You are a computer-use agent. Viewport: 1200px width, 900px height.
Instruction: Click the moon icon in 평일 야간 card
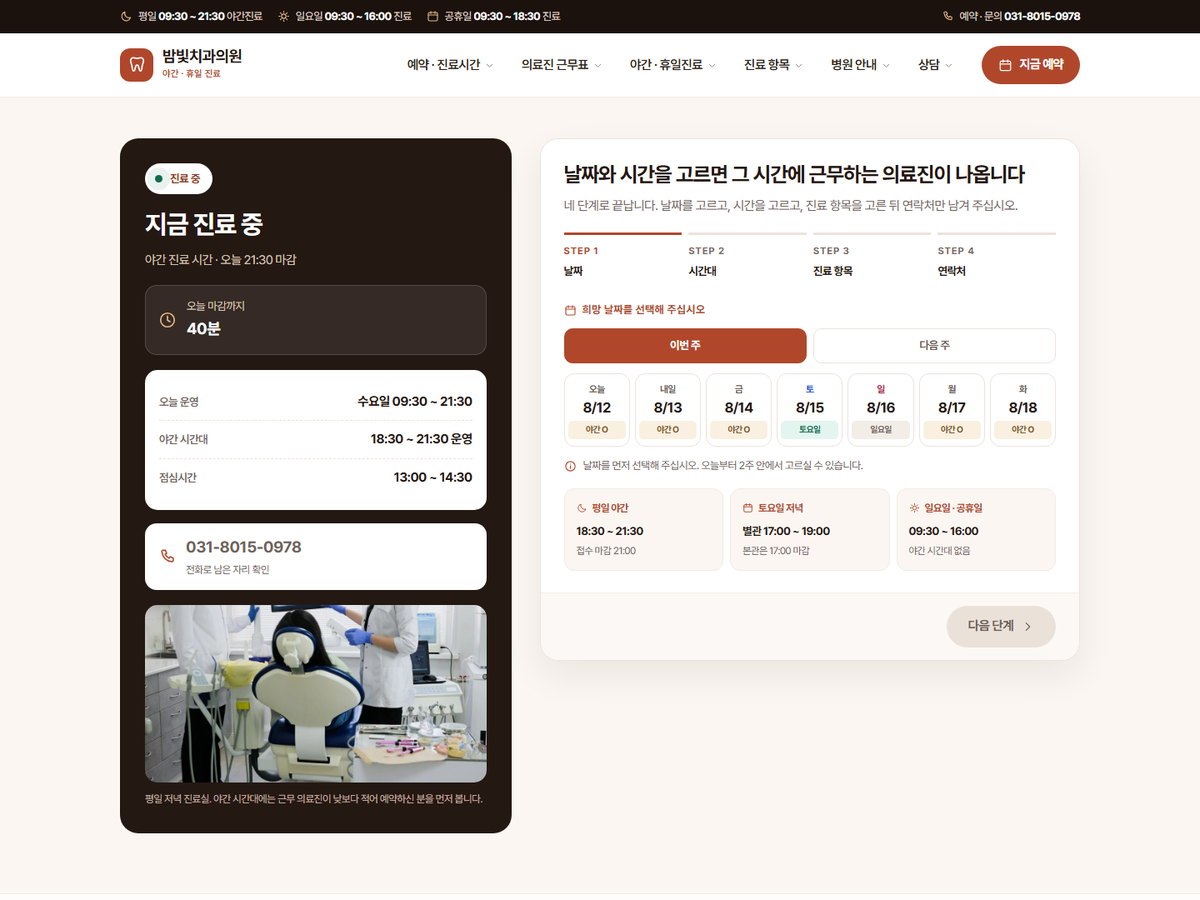[x=582, y=508]
